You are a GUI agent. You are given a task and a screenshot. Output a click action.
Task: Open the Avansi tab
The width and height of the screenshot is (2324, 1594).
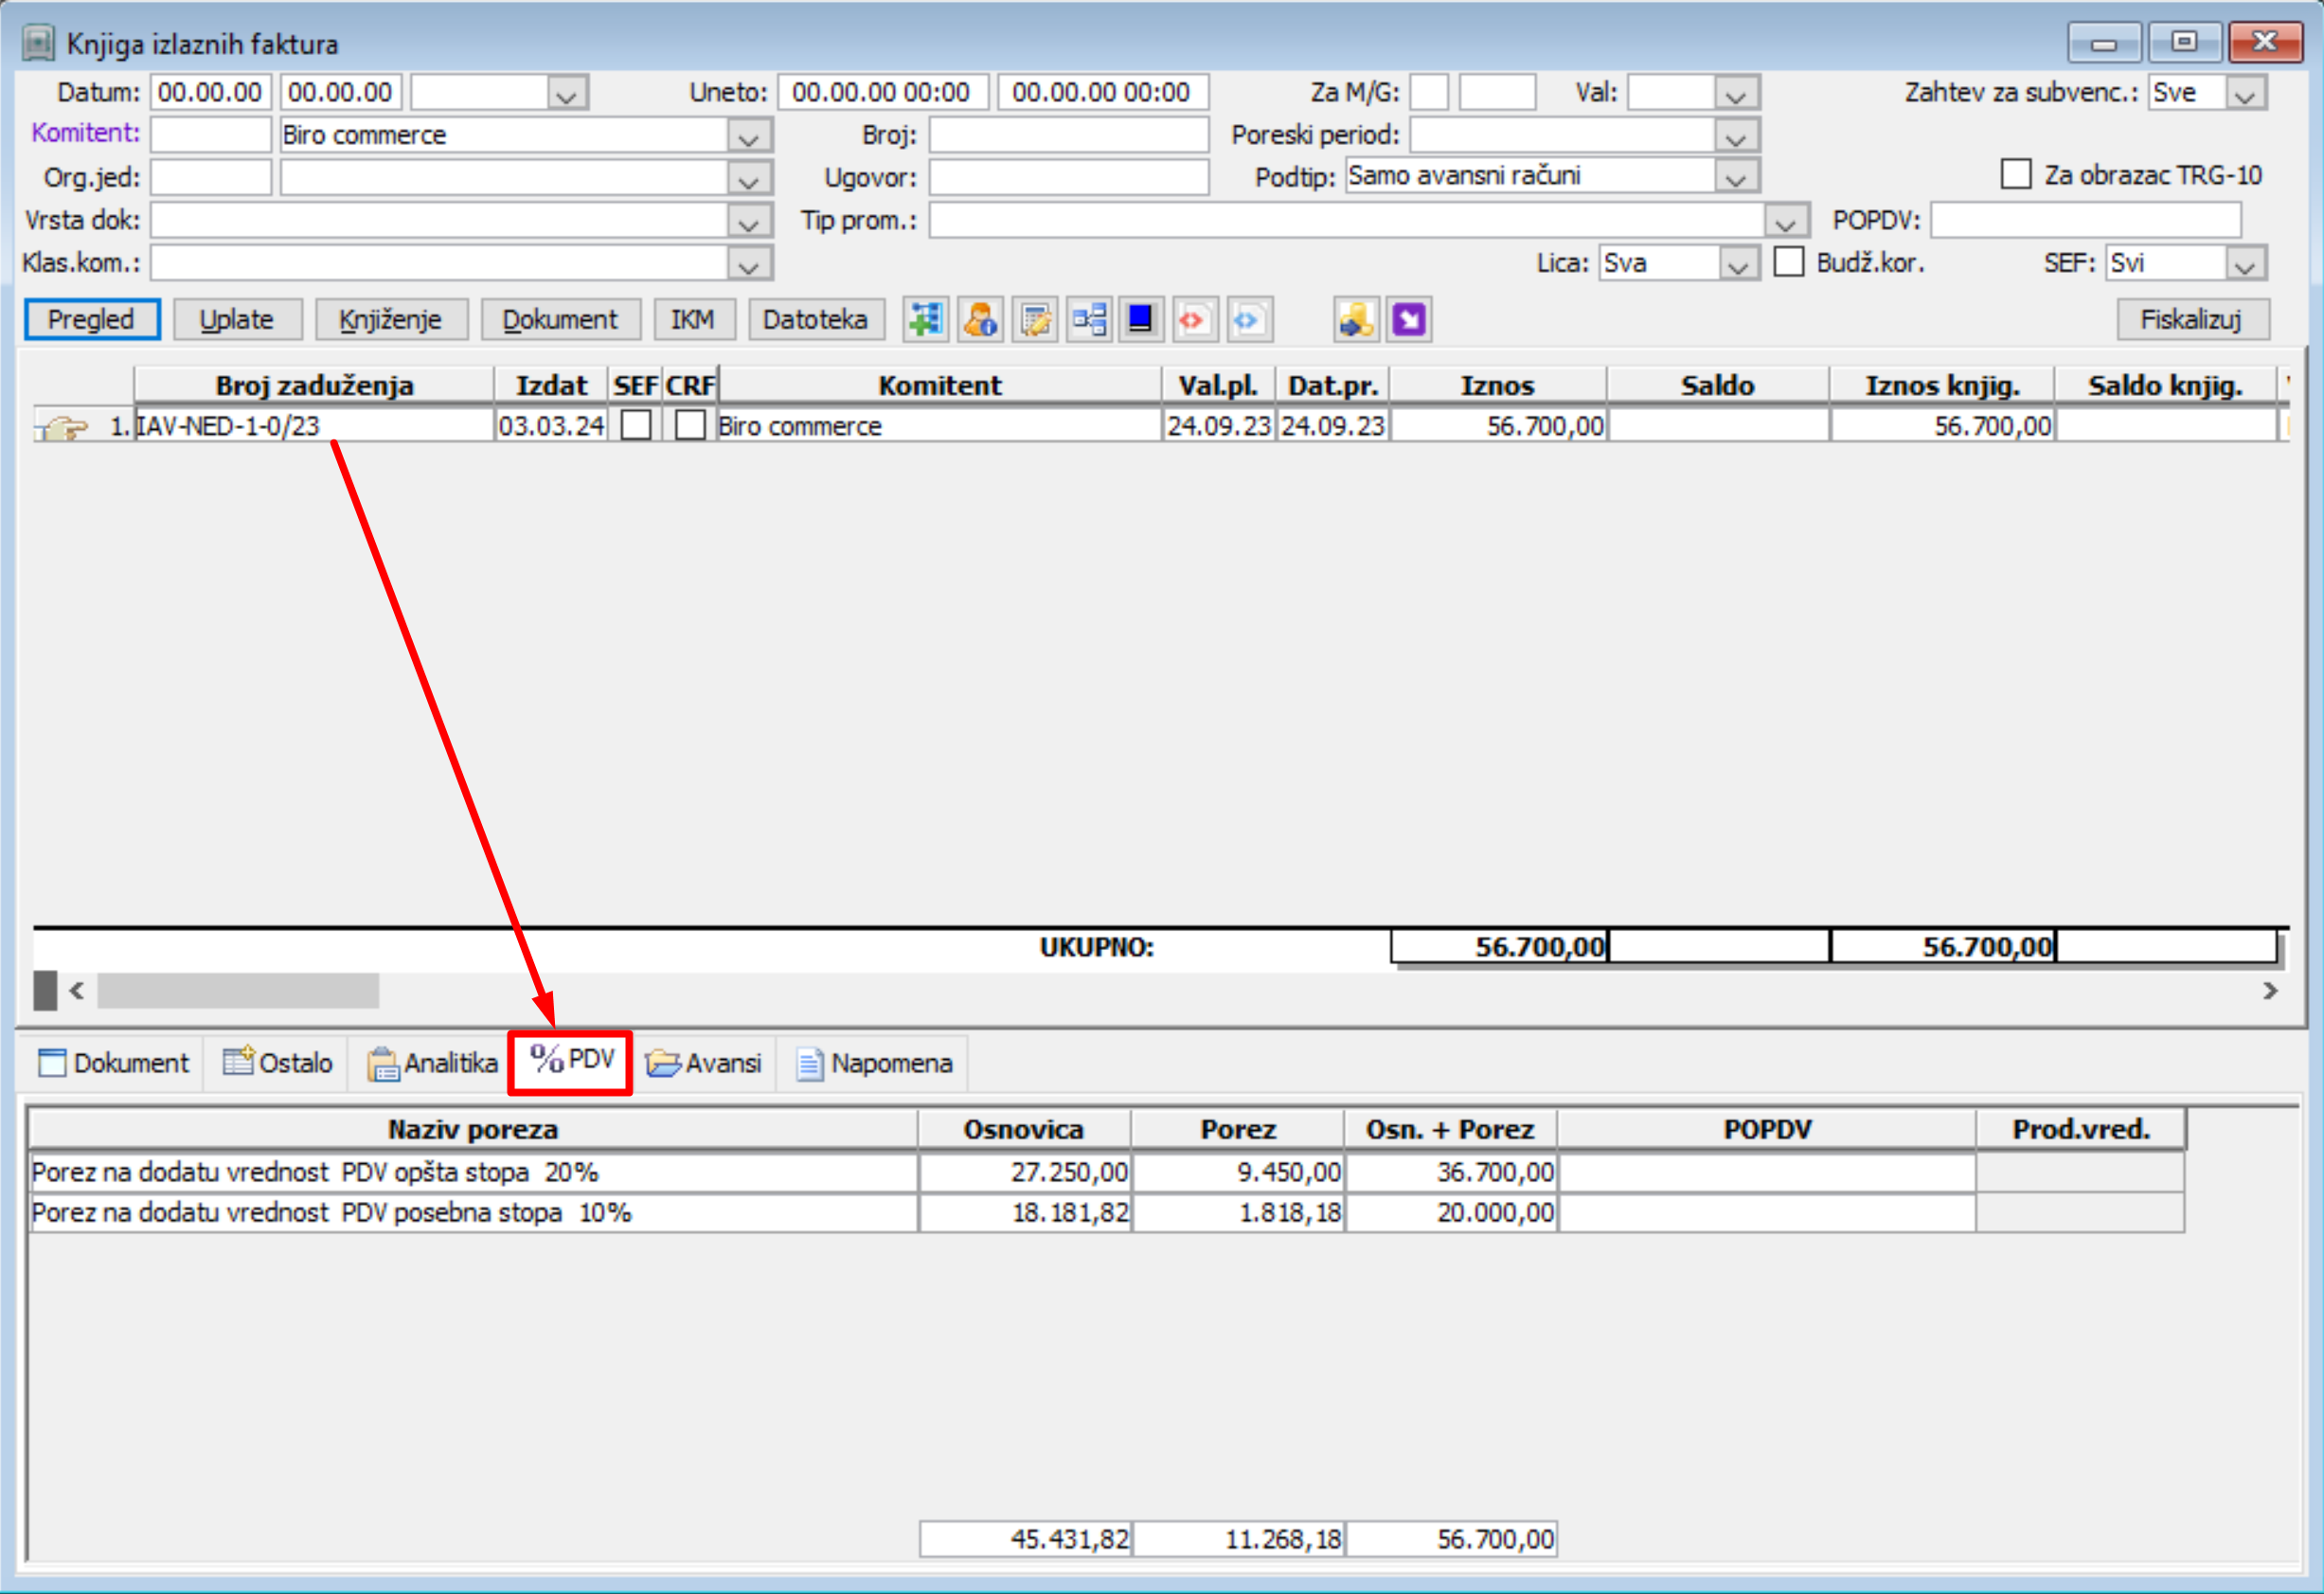tap(704, 1062)
